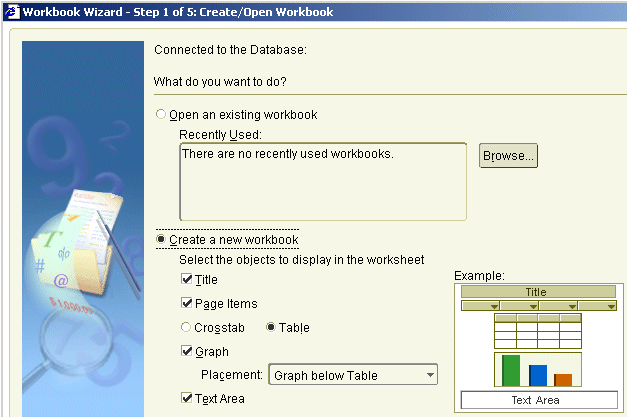Click the Text Area box in example
The height and width of the screenshot is (417, 627).
(x=539, y=400)
